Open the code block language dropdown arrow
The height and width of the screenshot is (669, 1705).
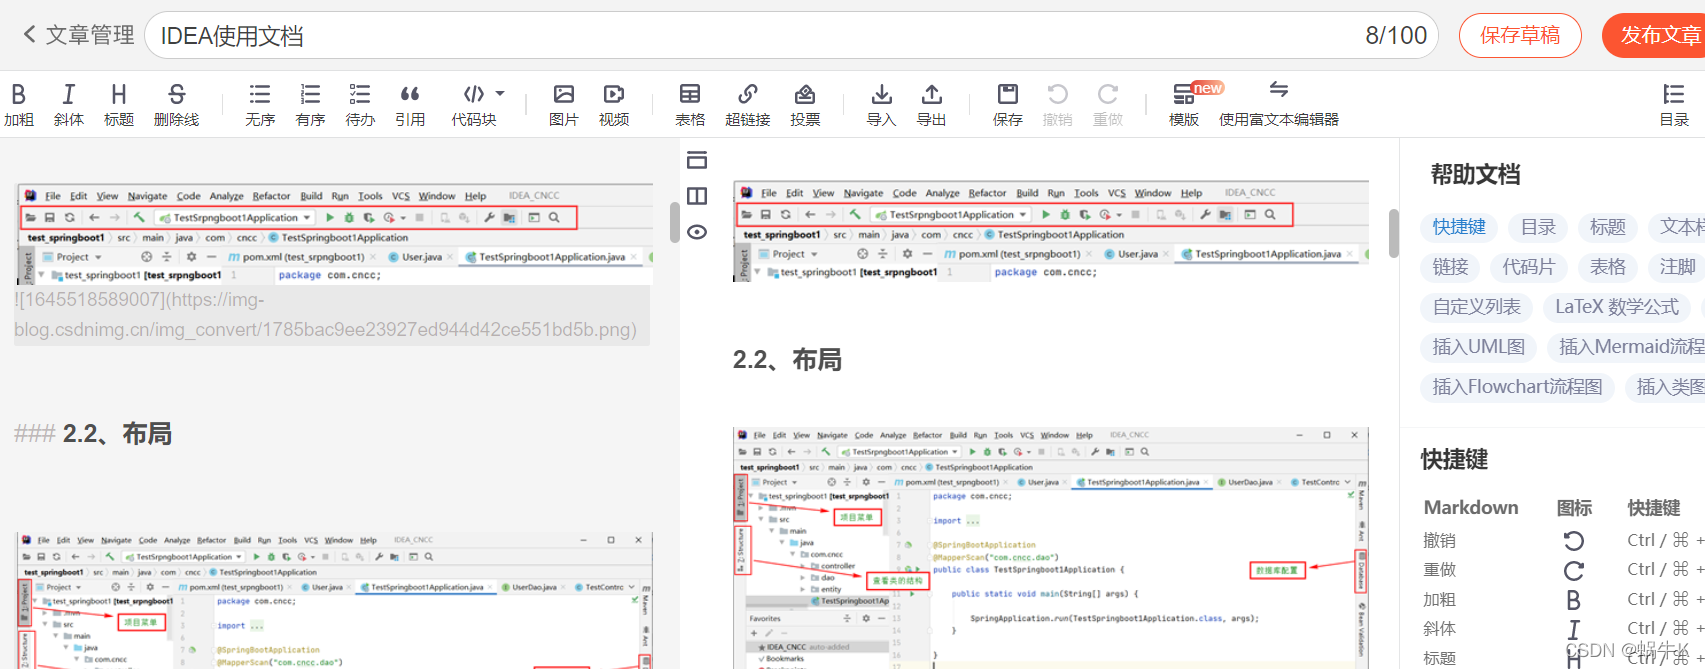click(500, 94)
